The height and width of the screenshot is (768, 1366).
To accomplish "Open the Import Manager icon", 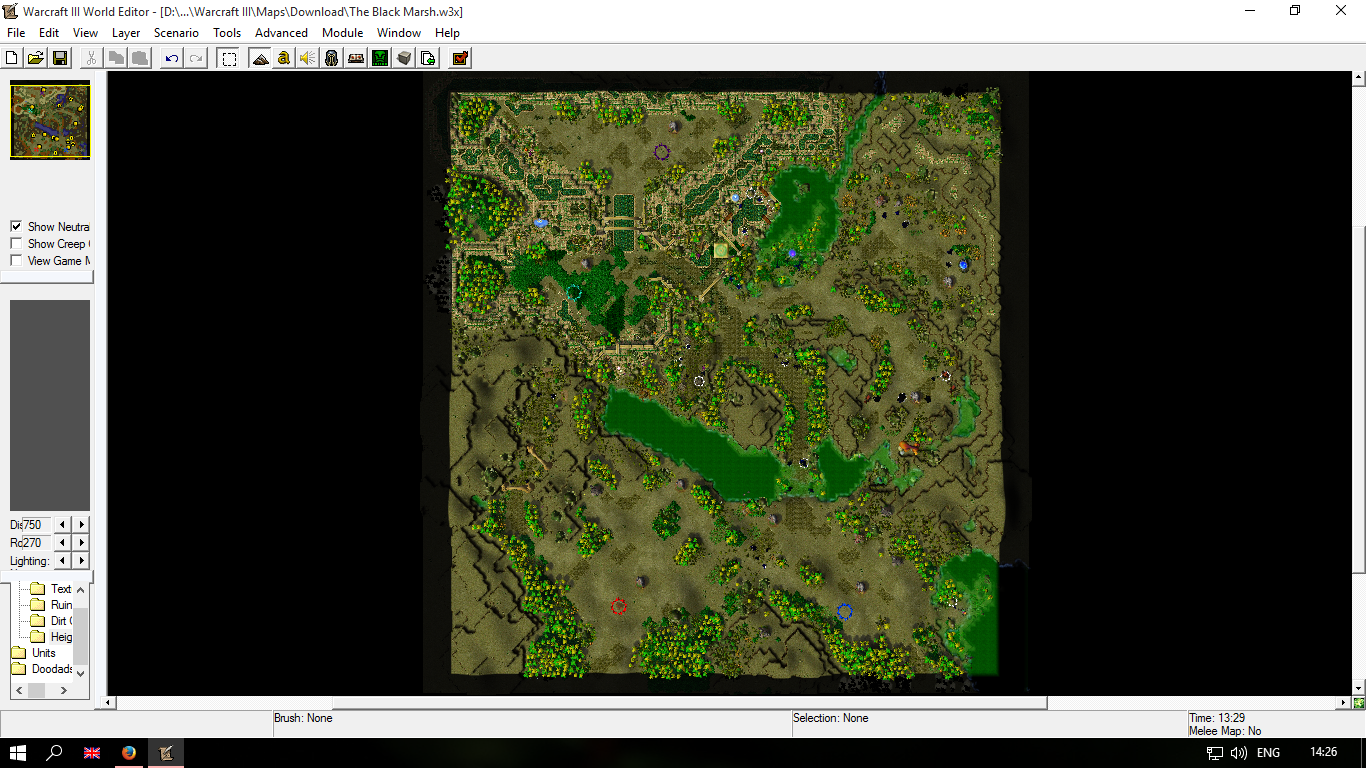I will coord(428,58).
